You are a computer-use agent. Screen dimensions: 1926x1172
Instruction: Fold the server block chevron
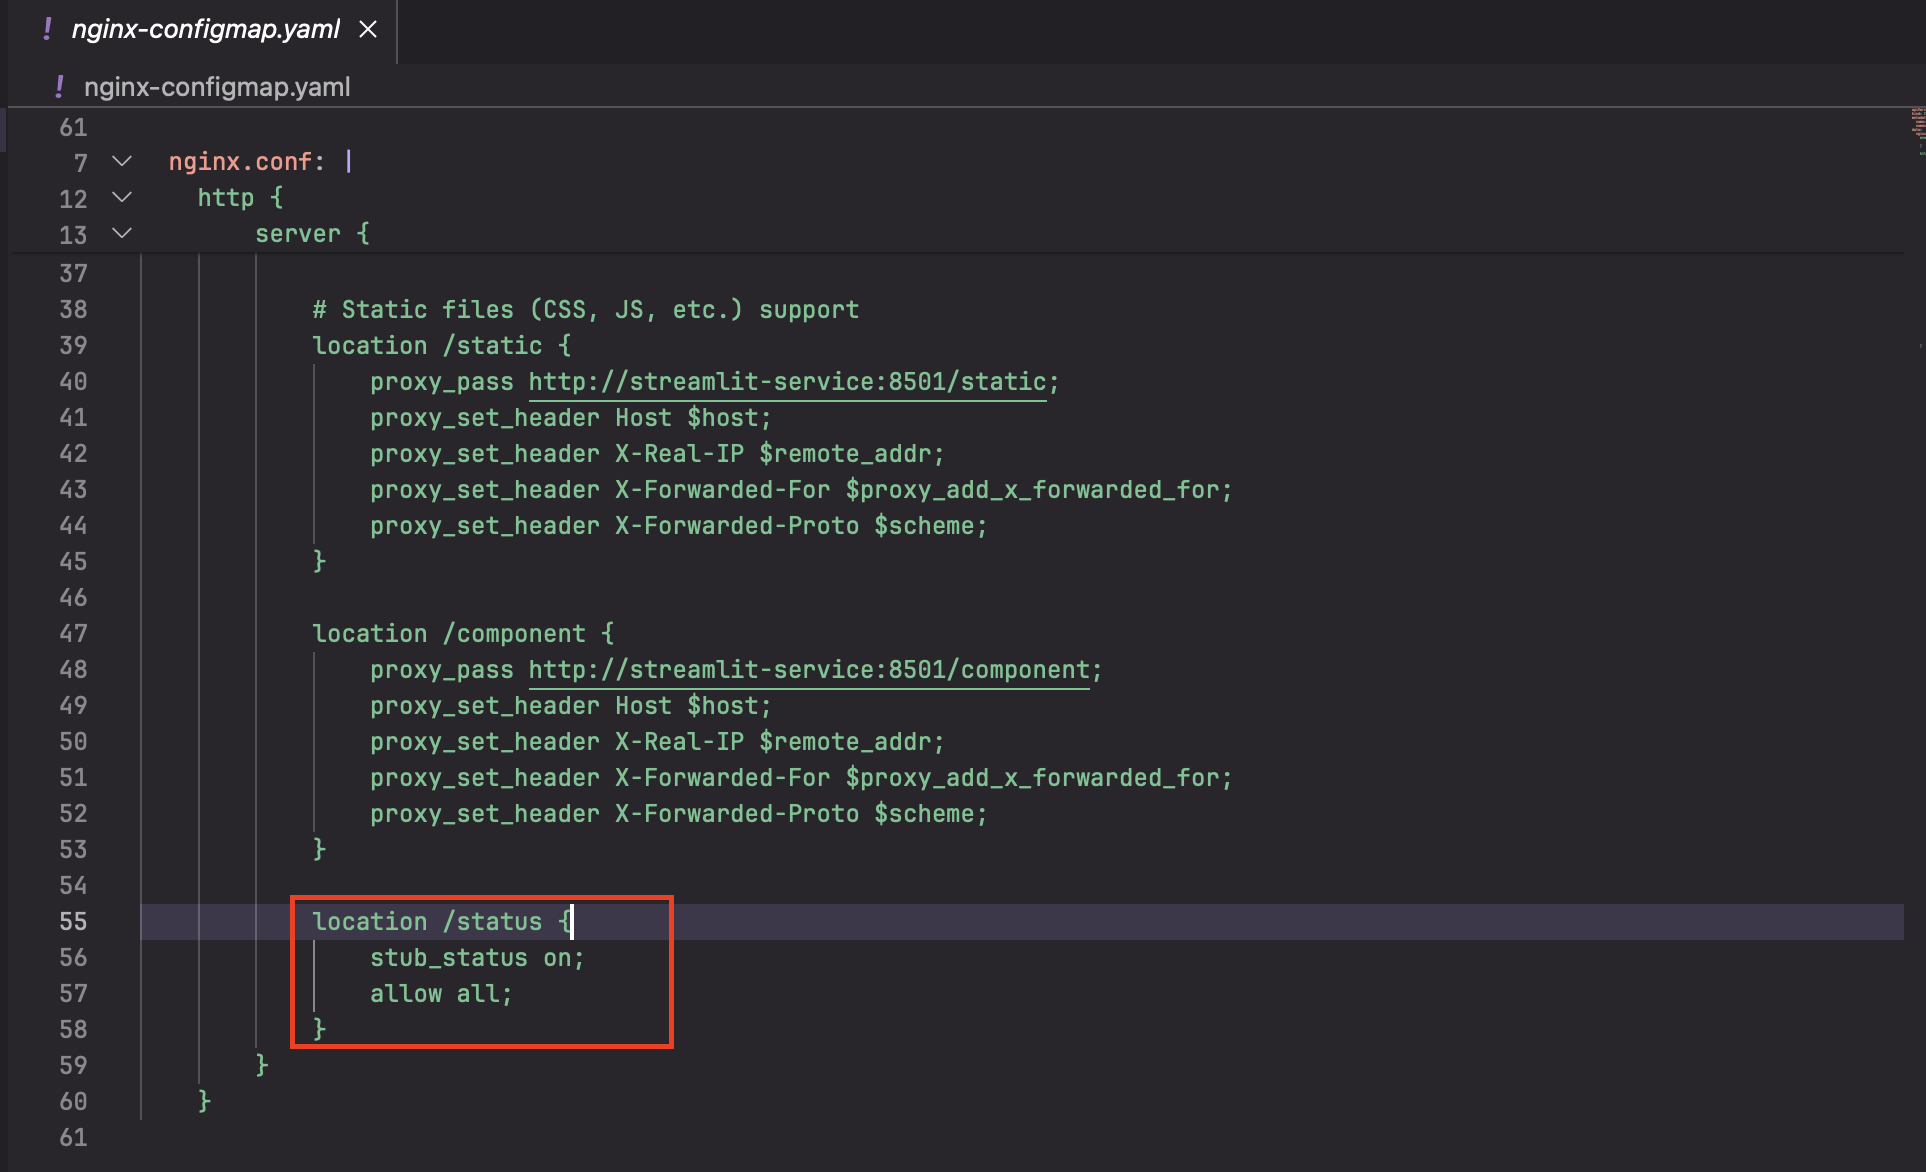click(x=122, y=233)
